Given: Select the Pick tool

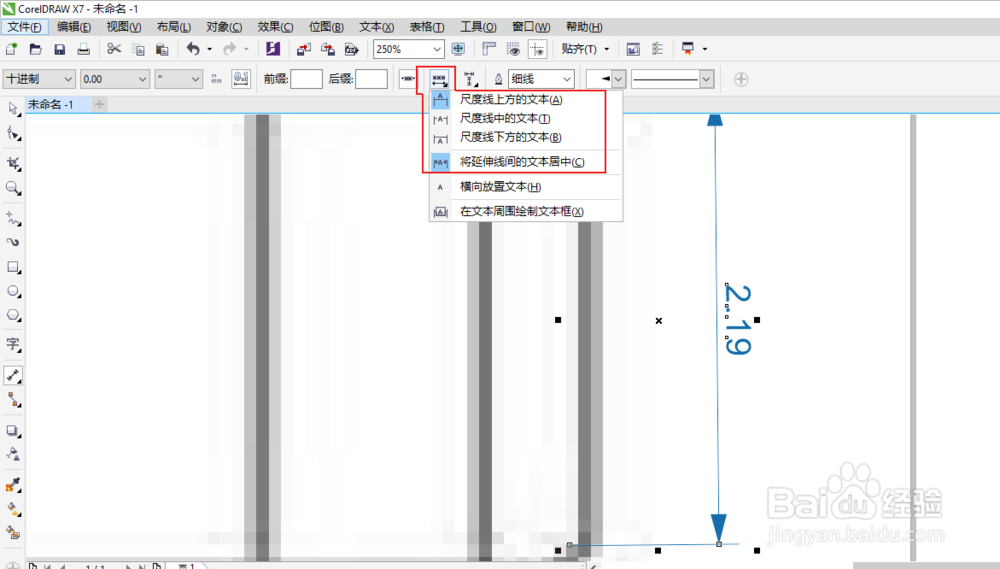Looking at the screenshot, I should coord(13,109).
